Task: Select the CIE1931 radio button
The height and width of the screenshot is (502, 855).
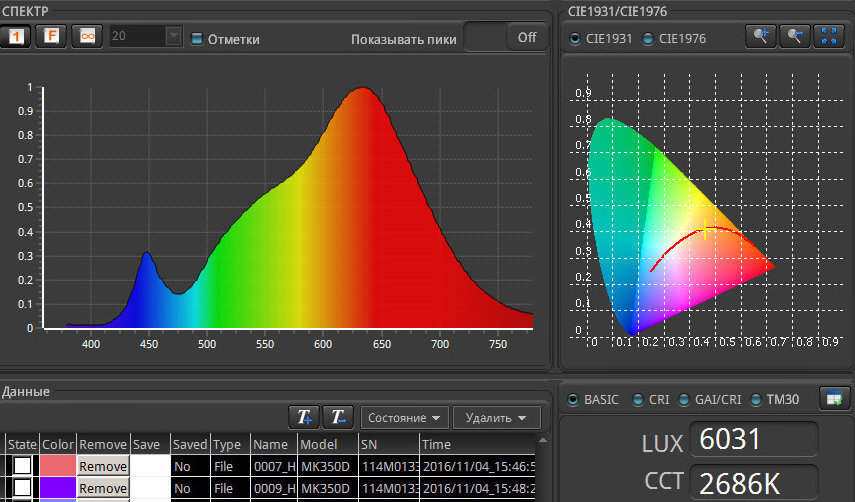Action: (575, 39)
